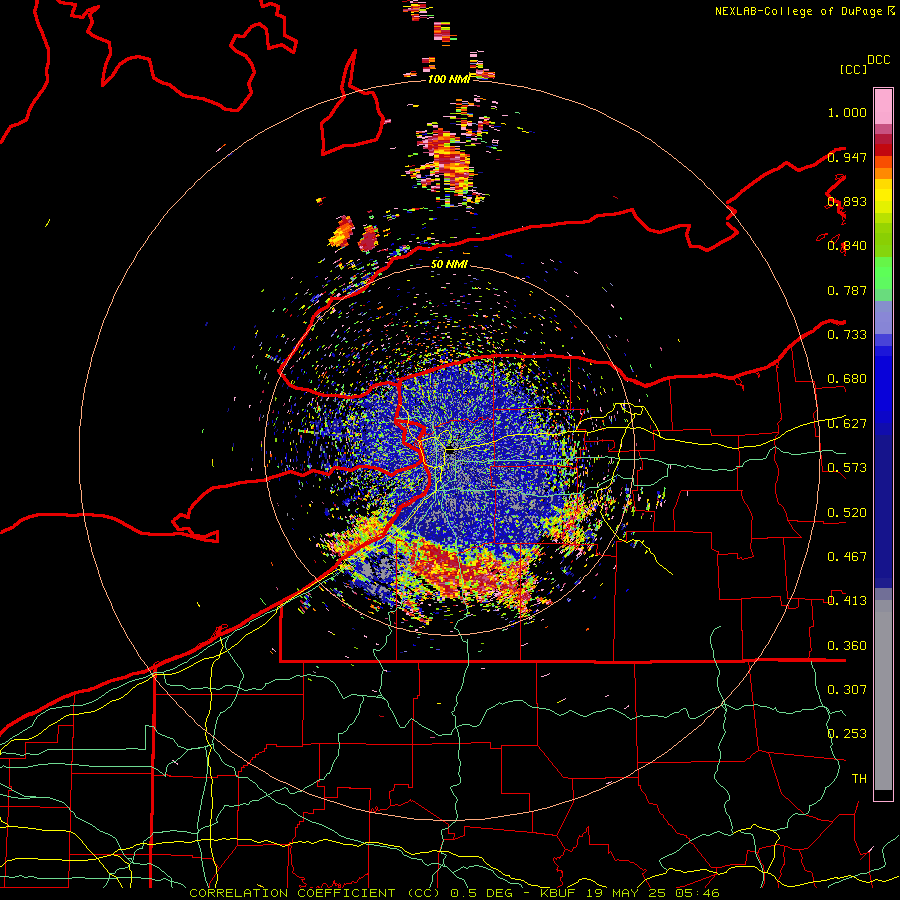Click the radar site marker at center
900x900 pixels.
(451, 450)
